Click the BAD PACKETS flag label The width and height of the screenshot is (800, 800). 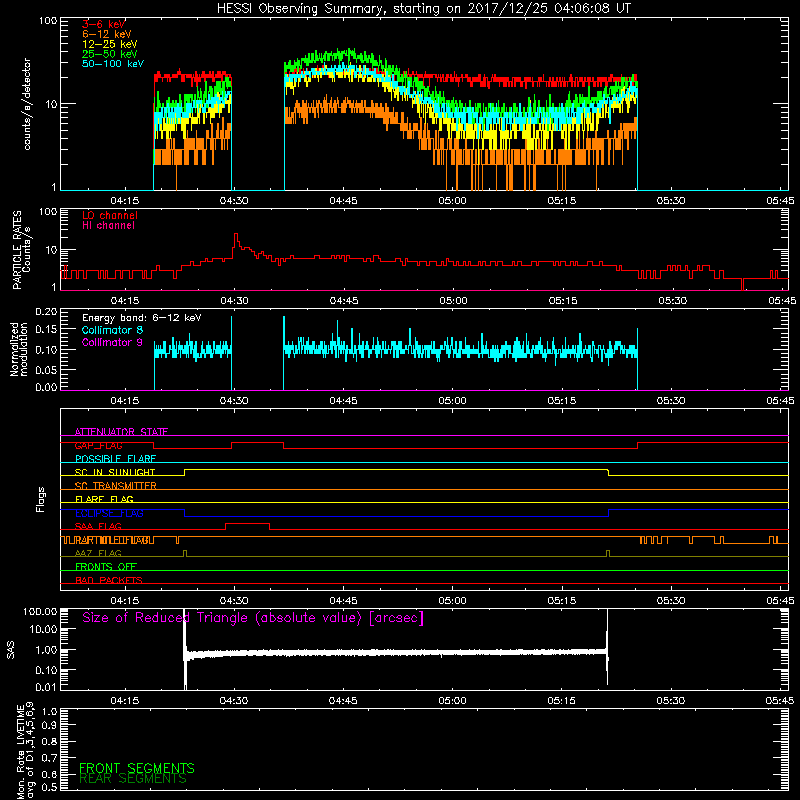click(109, 580)
